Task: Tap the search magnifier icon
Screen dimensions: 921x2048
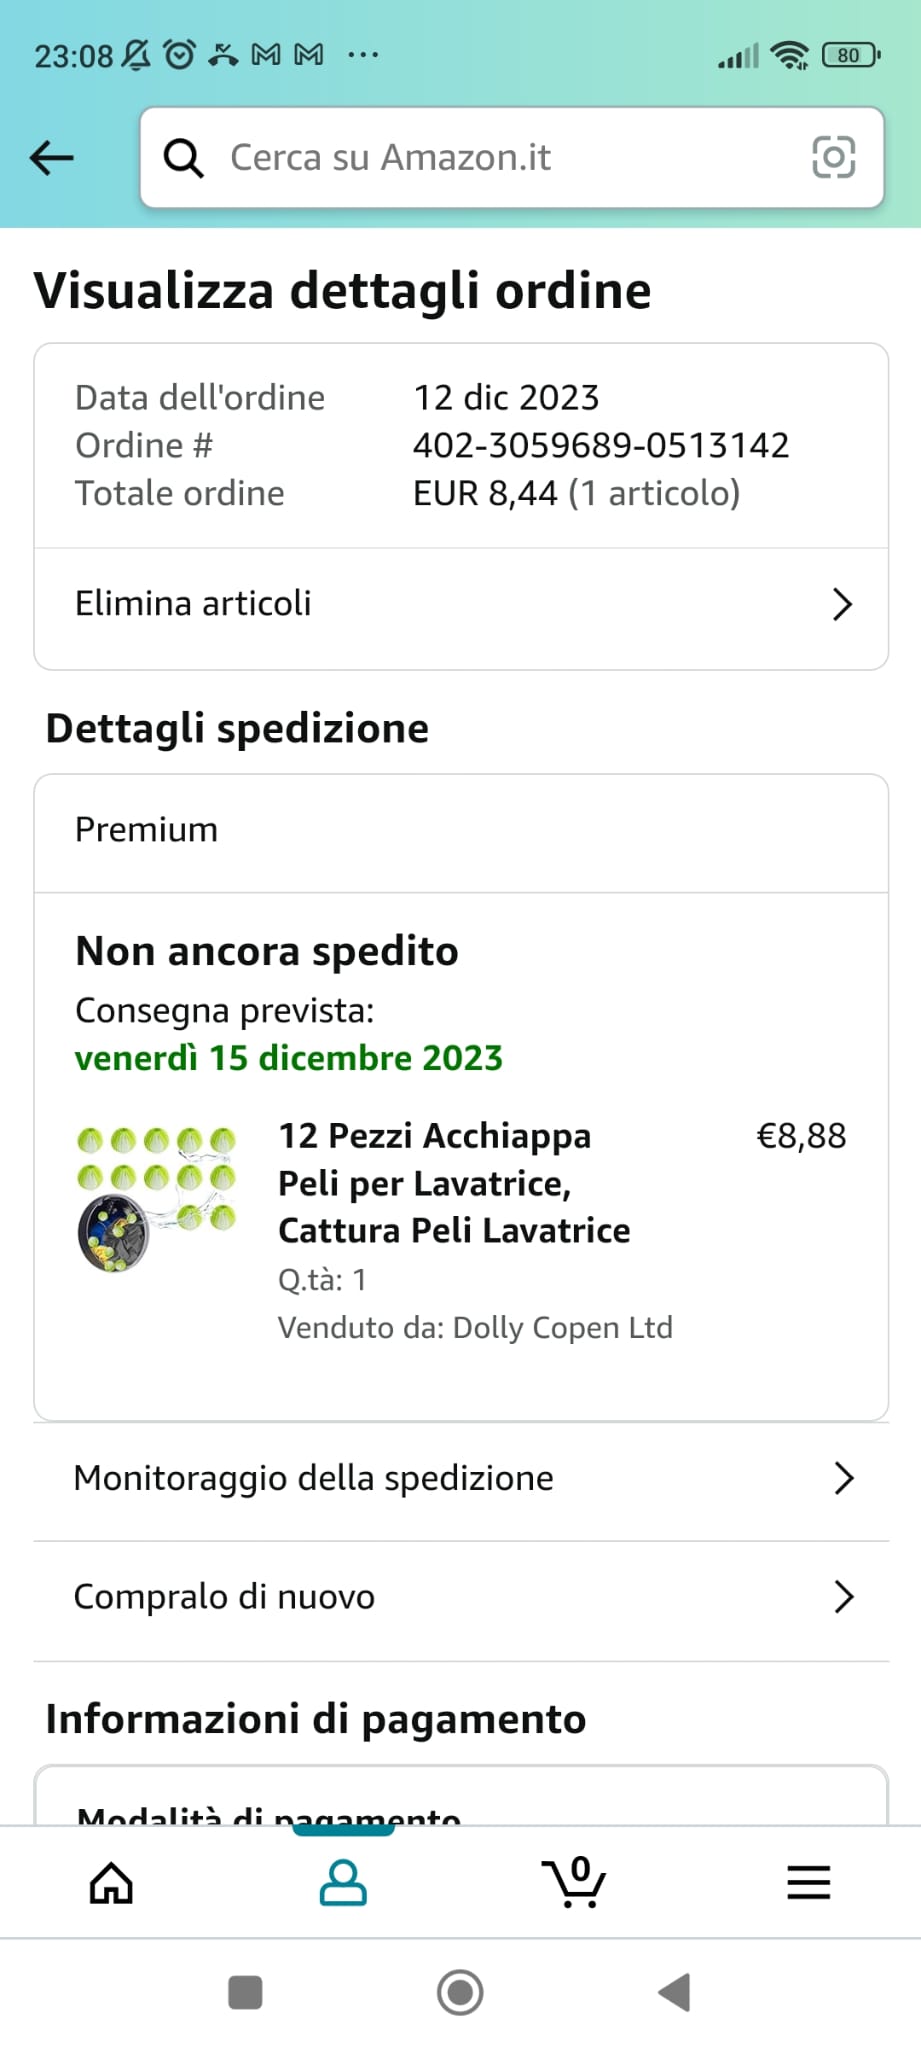Action: coord(183,158)
